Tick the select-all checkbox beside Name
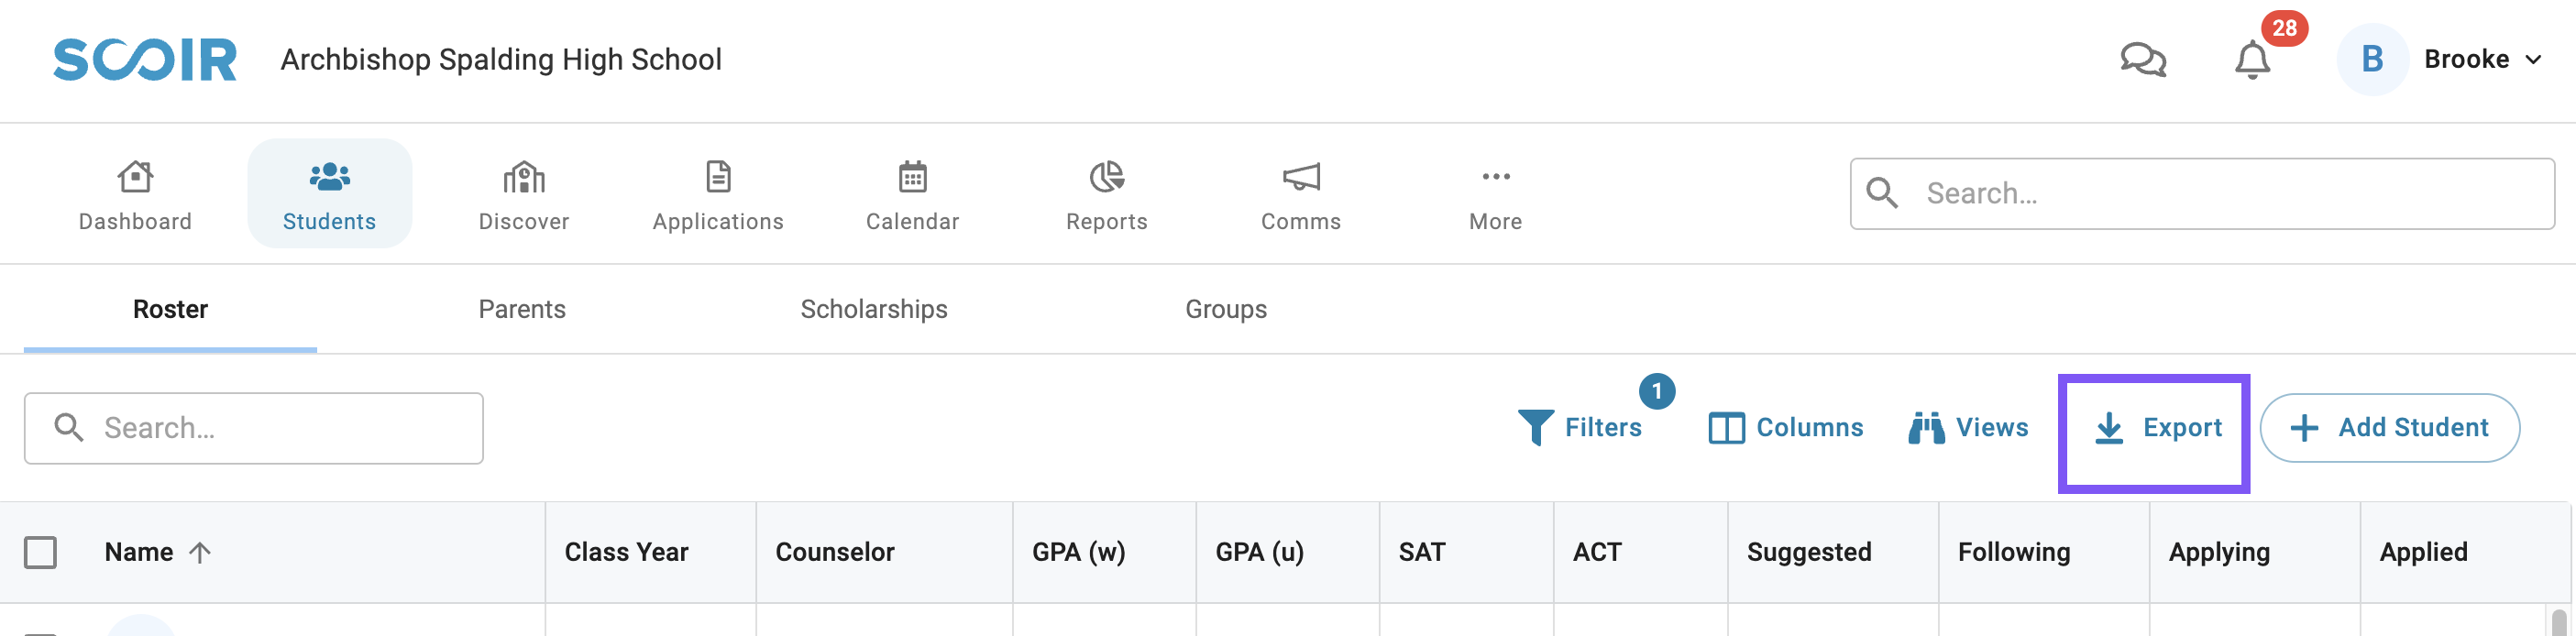 pos(40,552)
